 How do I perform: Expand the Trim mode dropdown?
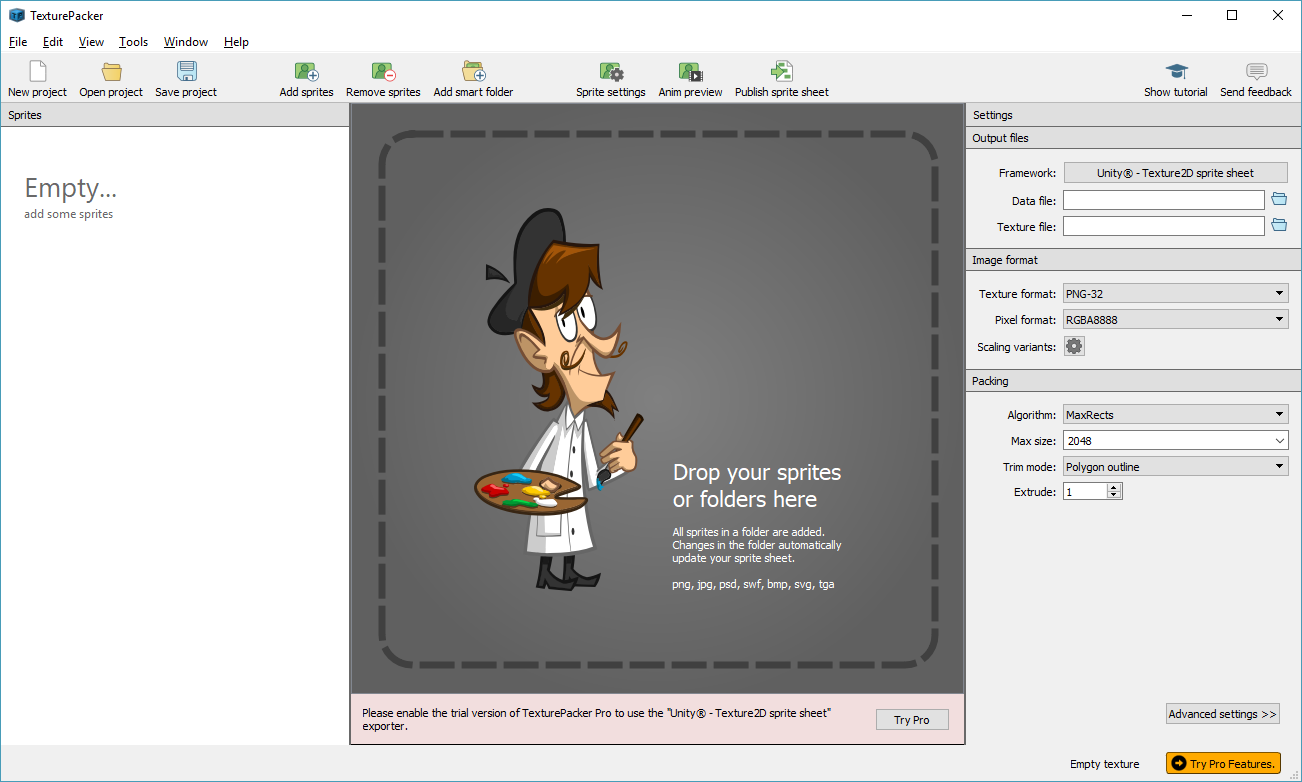pyautogui.click(x=1175, y=467)
